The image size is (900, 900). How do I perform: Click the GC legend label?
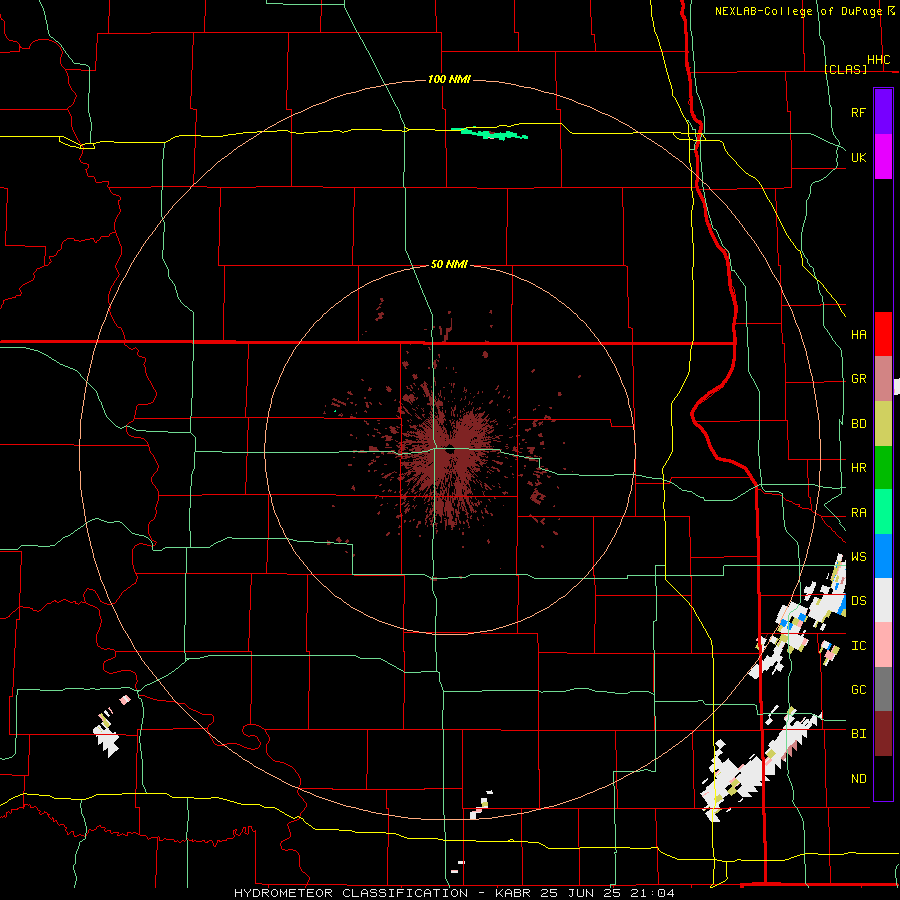858,690
